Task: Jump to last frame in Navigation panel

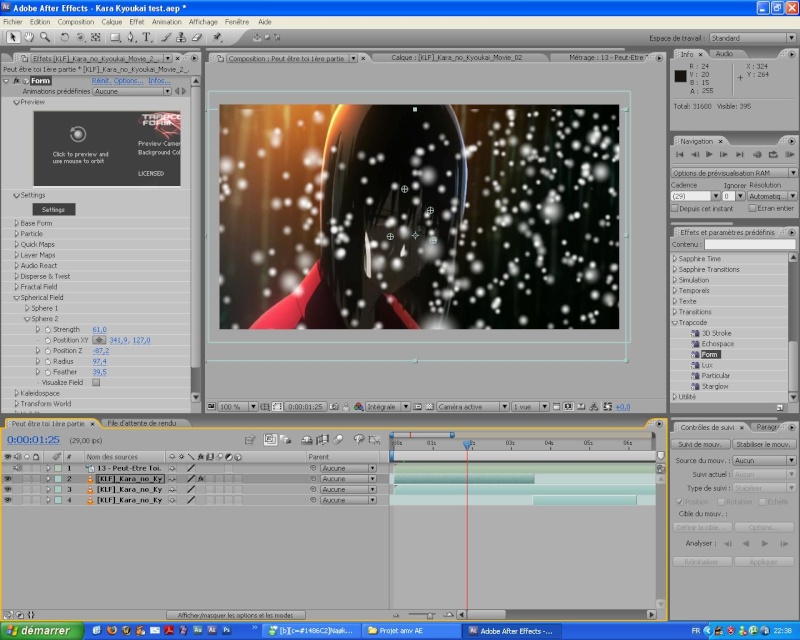Action: (739, 154)
